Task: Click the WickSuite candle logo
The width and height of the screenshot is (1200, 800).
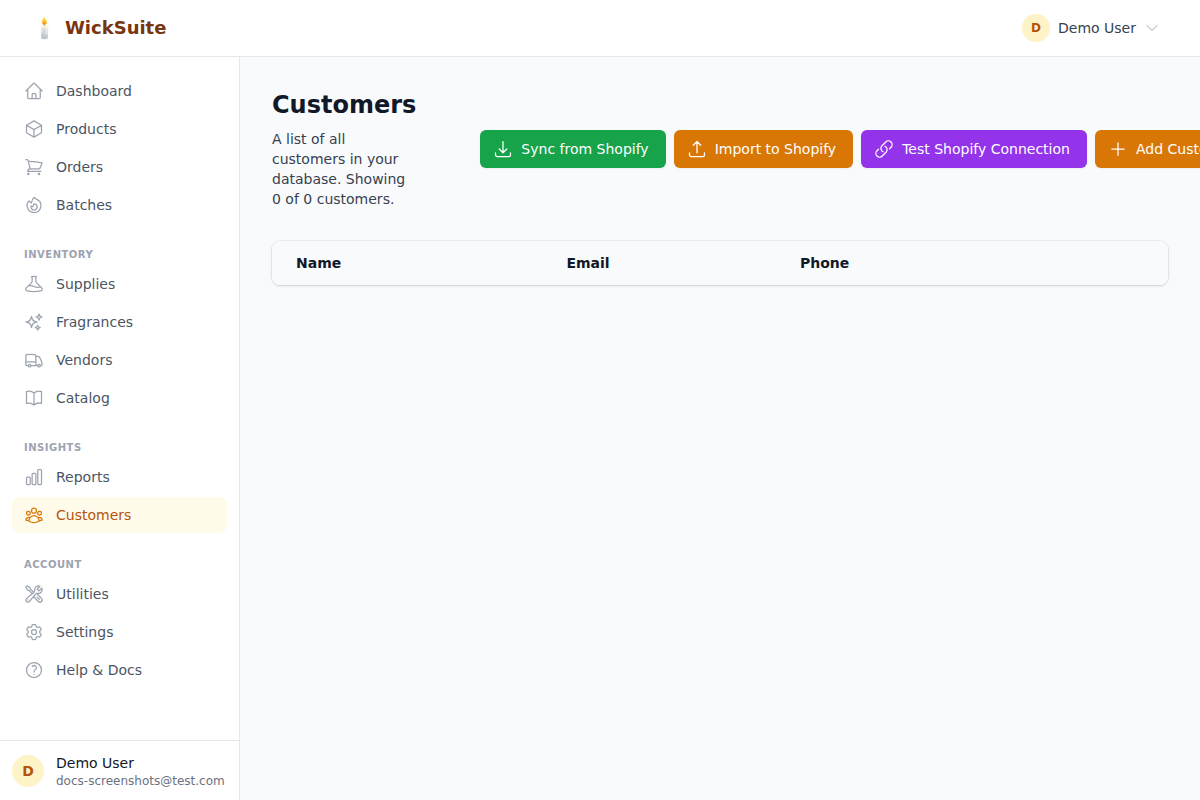Action: pos(44,27)
